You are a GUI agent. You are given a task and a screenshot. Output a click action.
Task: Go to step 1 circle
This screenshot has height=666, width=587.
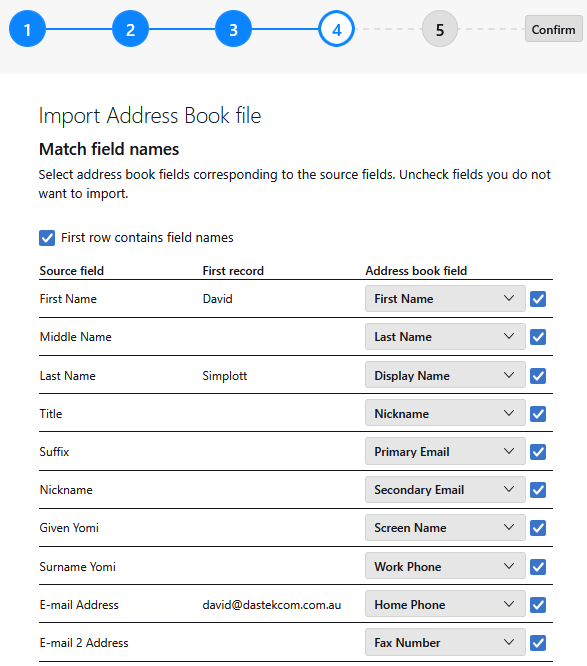tap(27, 29)
